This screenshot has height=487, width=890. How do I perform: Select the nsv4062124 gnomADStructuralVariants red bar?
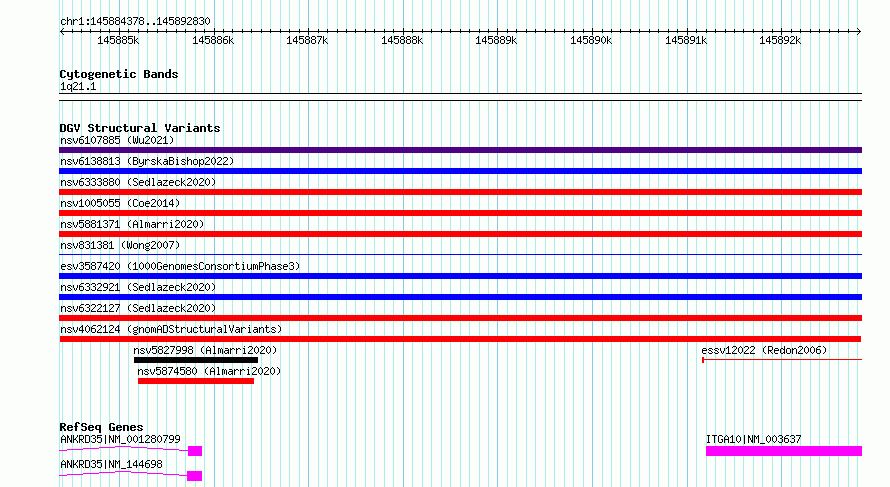[460, 339]
